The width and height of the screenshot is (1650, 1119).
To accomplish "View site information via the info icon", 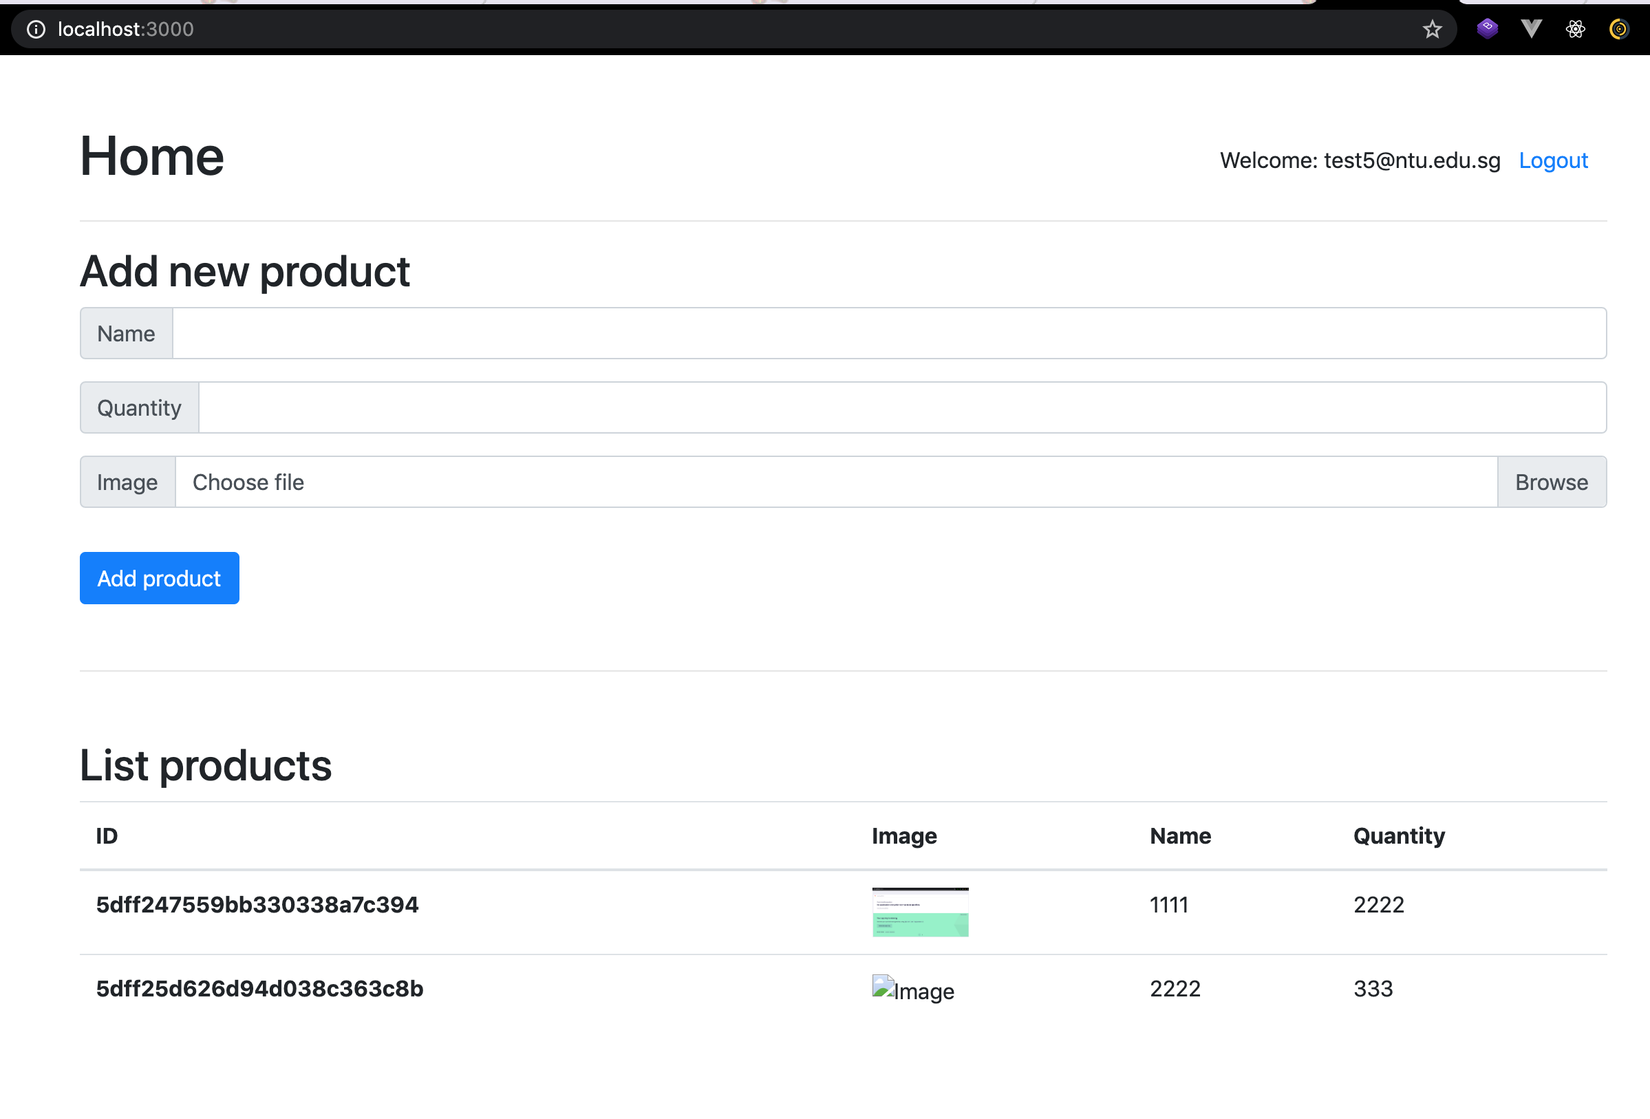I will (x=36, y=29).
